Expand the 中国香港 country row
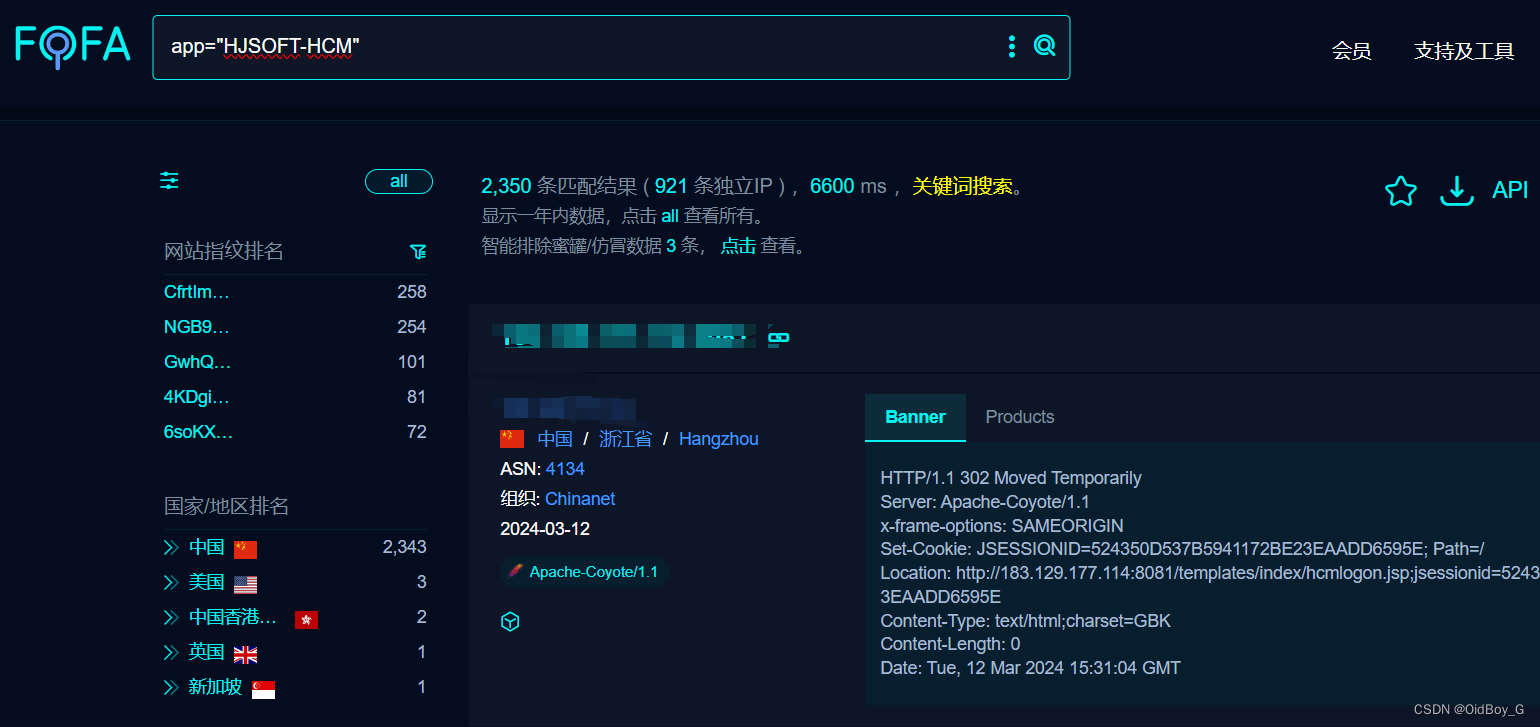Screen dimensions: 1540x727 coord(171,617)
